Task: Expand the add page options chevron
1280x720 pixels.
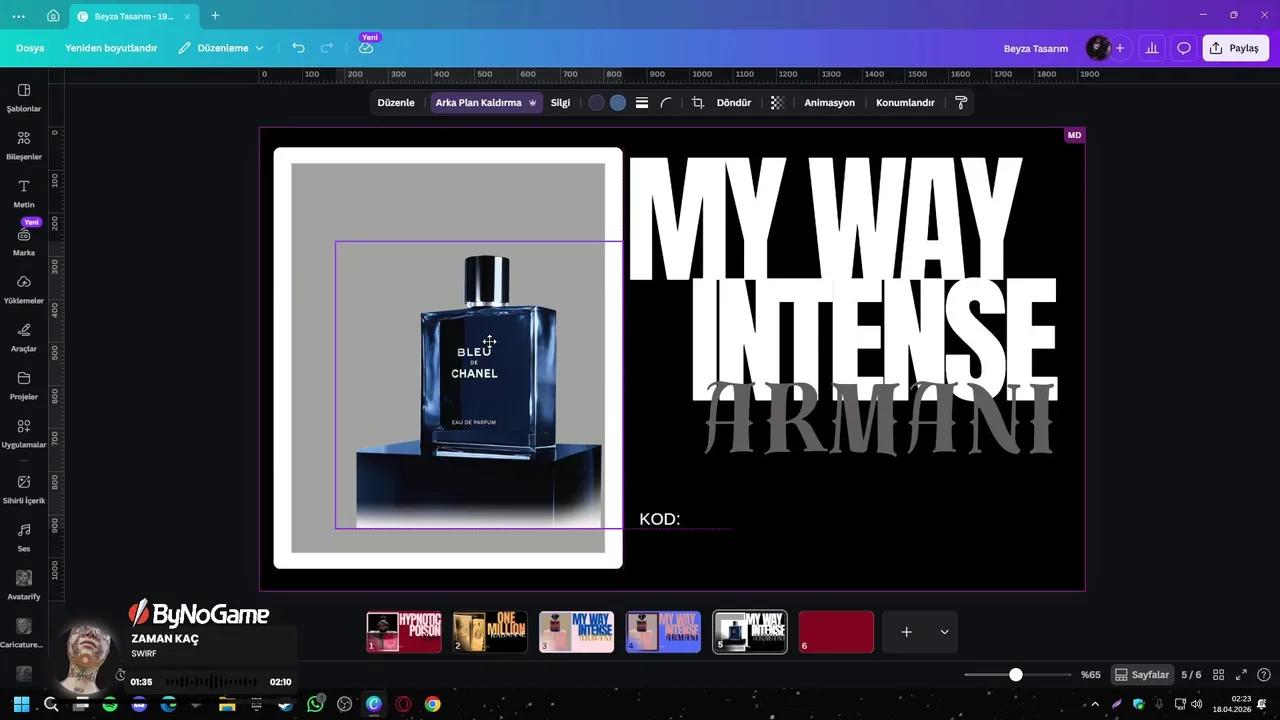Action: coord(944,632)
